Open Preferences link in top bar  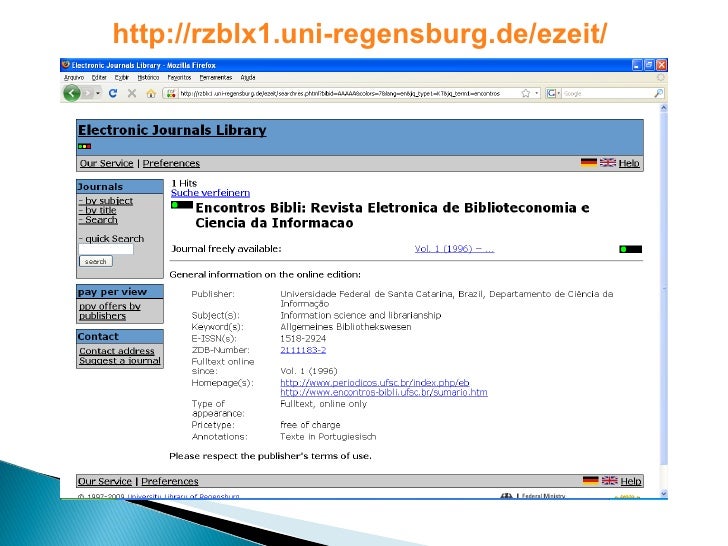click(171, 163)
